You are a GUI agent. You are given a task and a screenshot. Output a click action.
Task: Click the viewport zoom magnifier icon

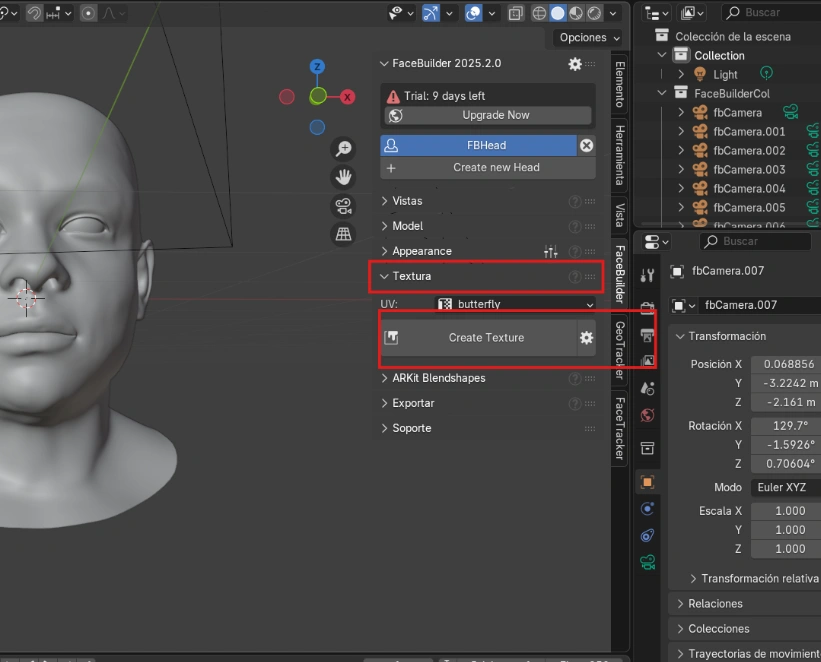[x=343, y=146]
